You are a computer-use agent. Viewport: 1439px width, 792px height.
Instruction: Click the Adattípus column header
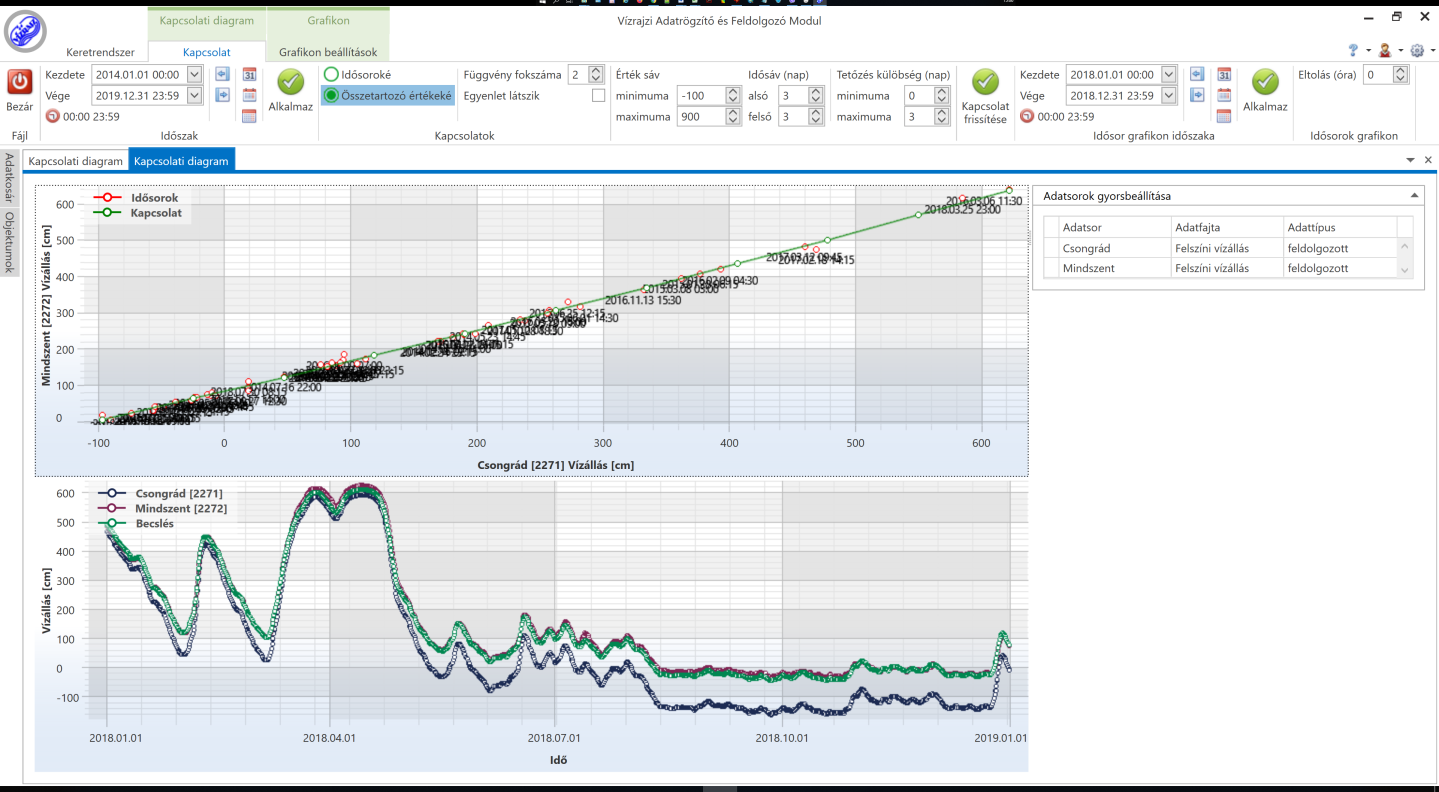(x=1339, y=227)
